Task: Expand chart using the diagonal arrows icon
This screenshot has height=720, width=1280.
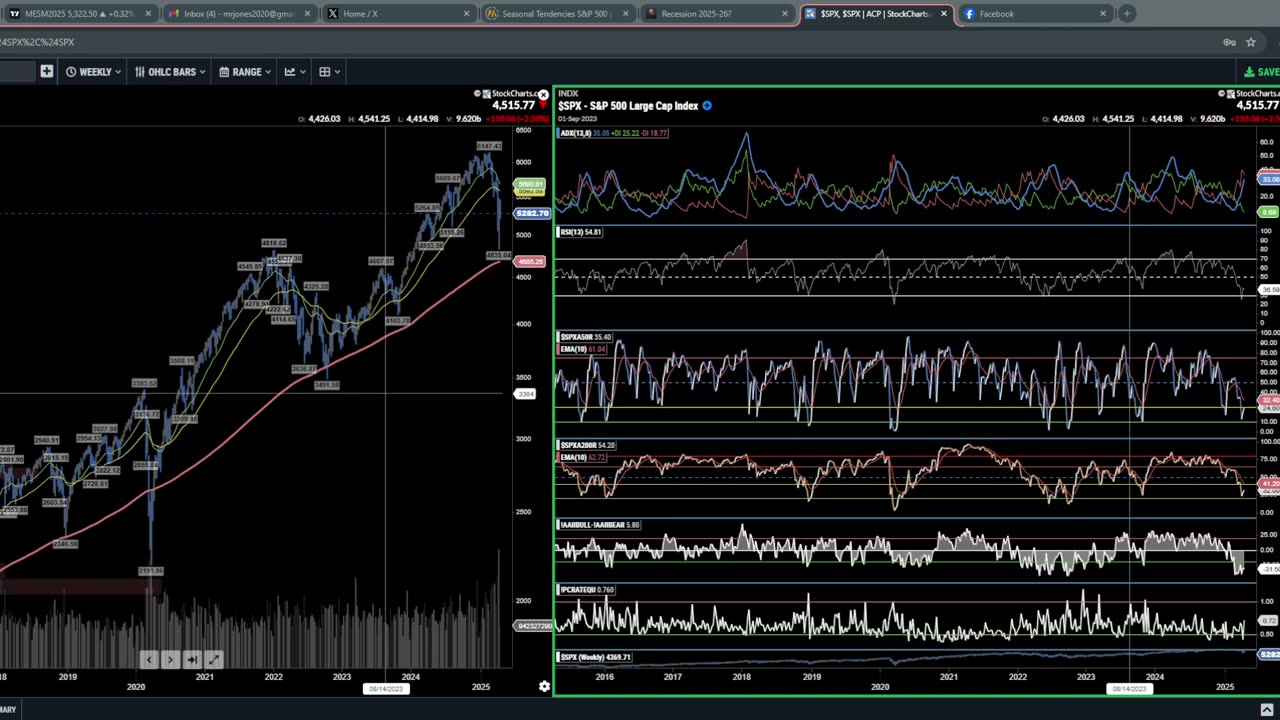Action: pyautogui.click(x=213, y=660)
